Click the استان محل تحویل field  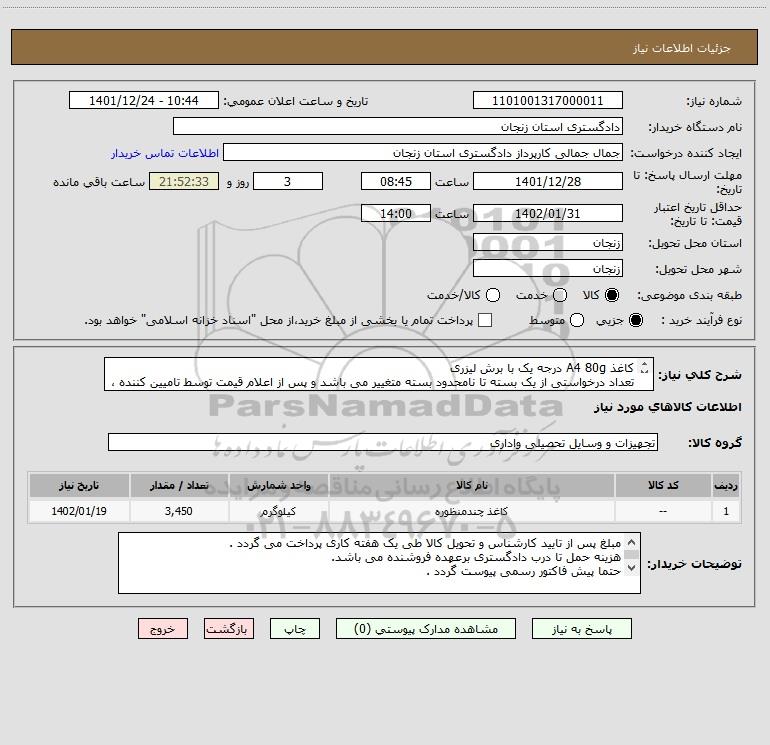coord(548,242)
